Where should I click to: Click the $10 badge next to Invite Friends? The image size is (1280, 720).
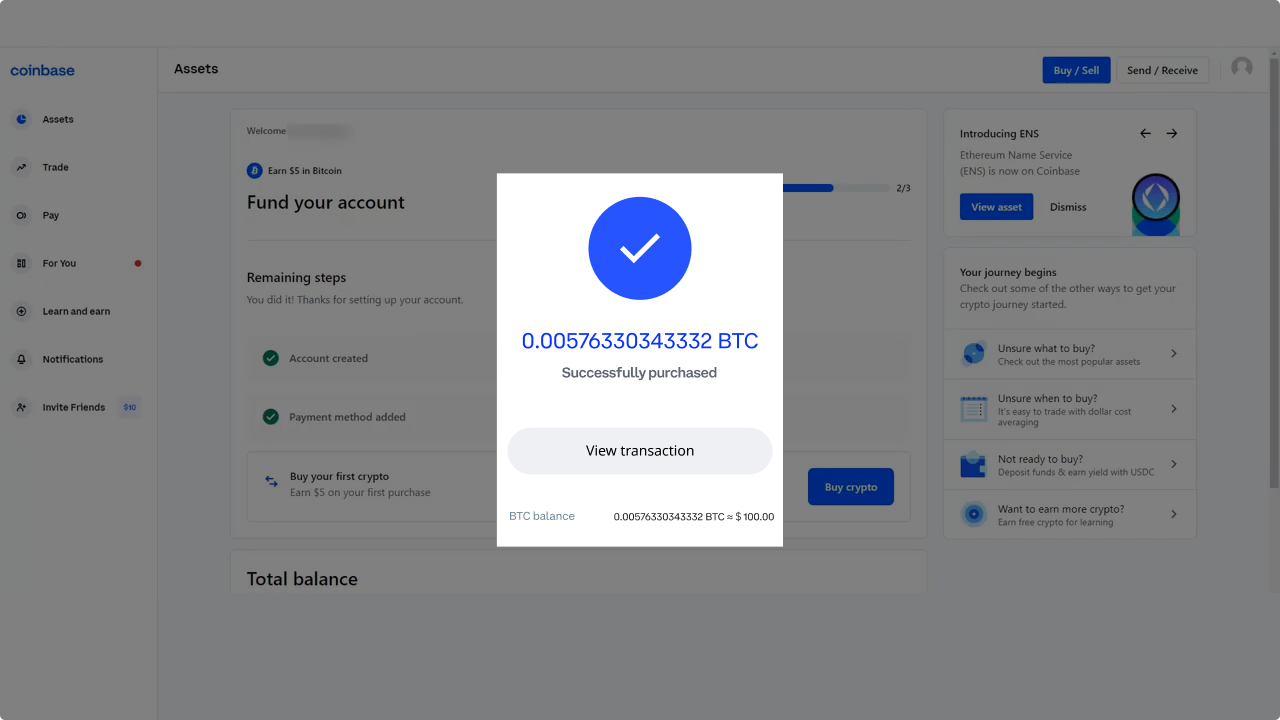point(130,407)
